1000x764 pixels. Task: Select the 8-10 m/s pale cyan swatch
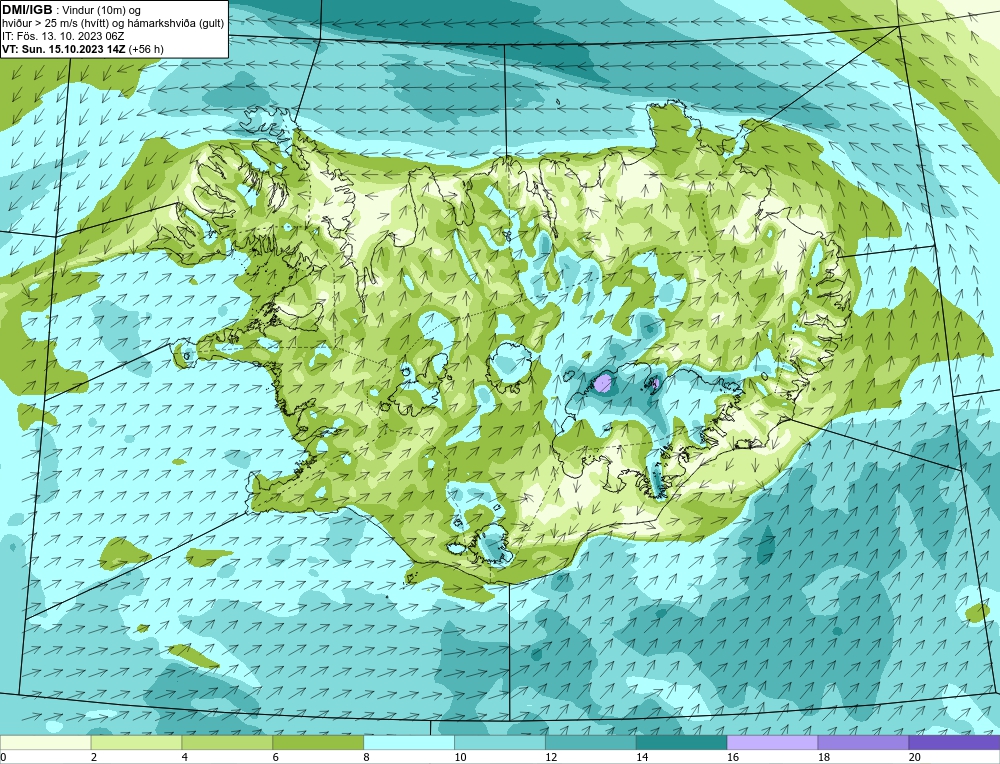coord(409,743)
